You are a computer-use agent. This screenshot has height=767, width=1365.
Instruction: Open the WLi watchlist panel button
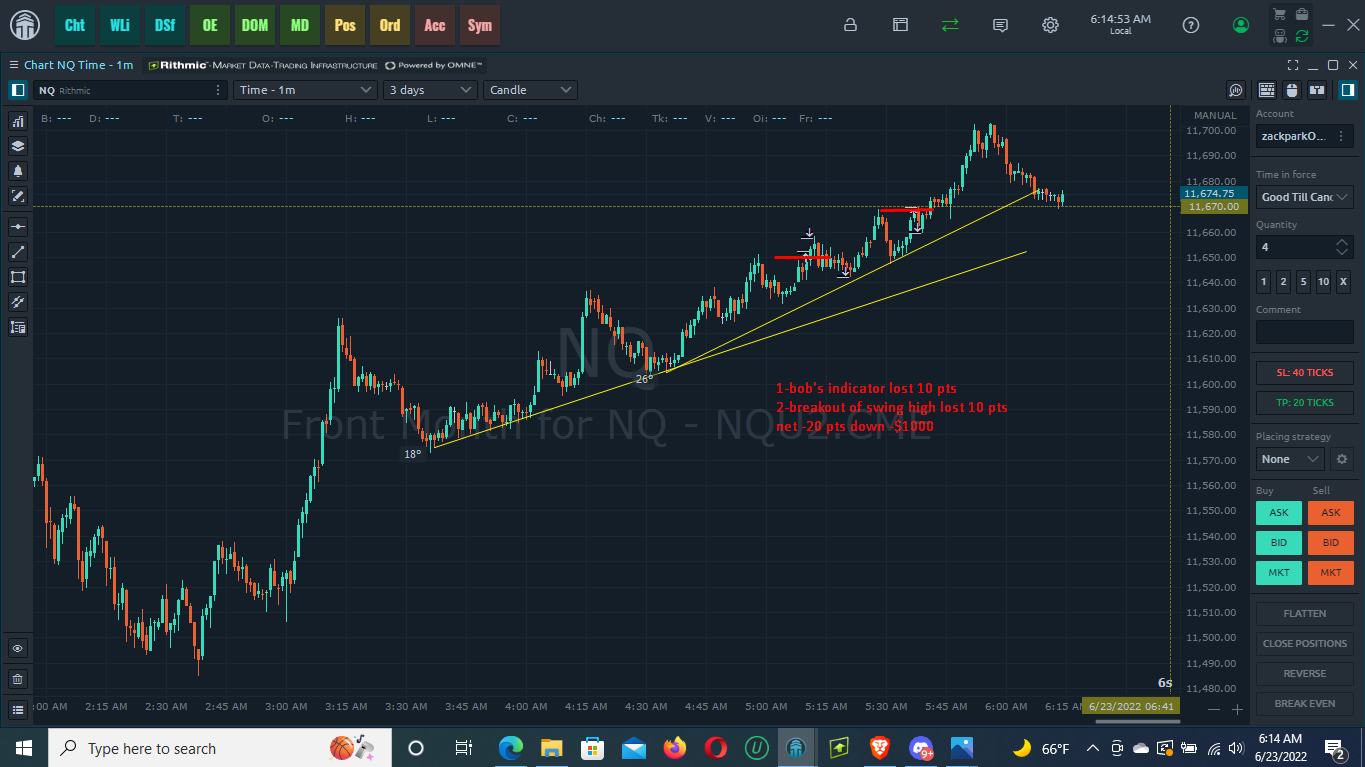pyautogui.click(x=120, y=25)
